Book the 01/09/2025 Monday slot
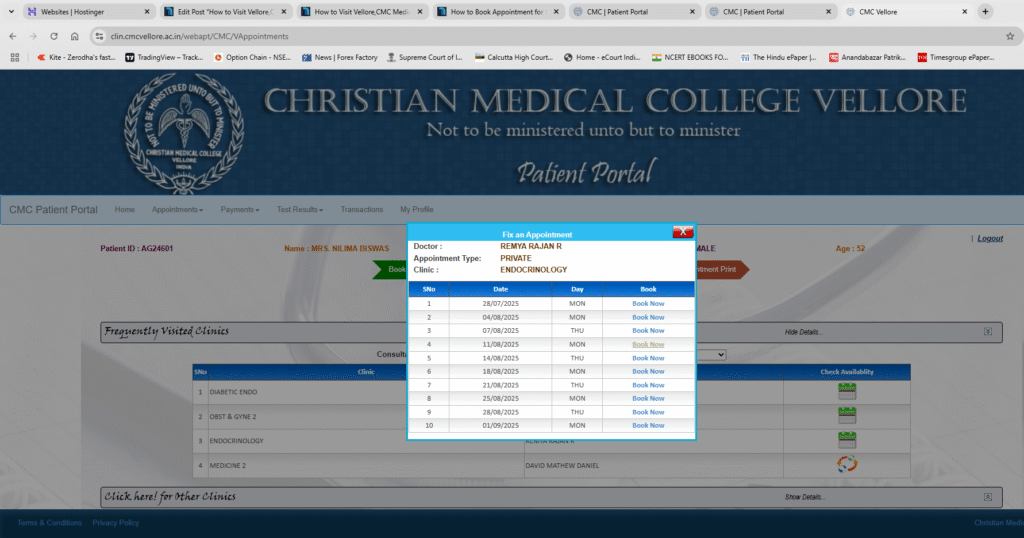Image resolution: width=1024 pixels, height=538 pixels. click(648, 425)
